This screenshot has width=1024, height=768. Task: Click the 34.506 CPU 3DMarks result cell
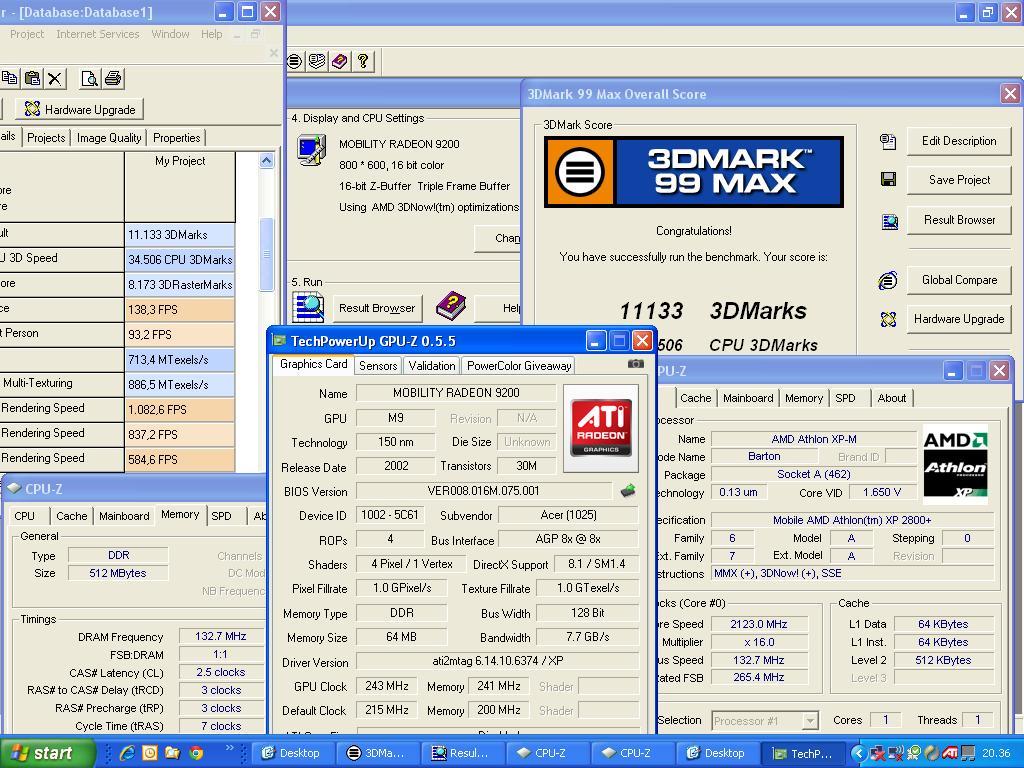pos(180,260)
